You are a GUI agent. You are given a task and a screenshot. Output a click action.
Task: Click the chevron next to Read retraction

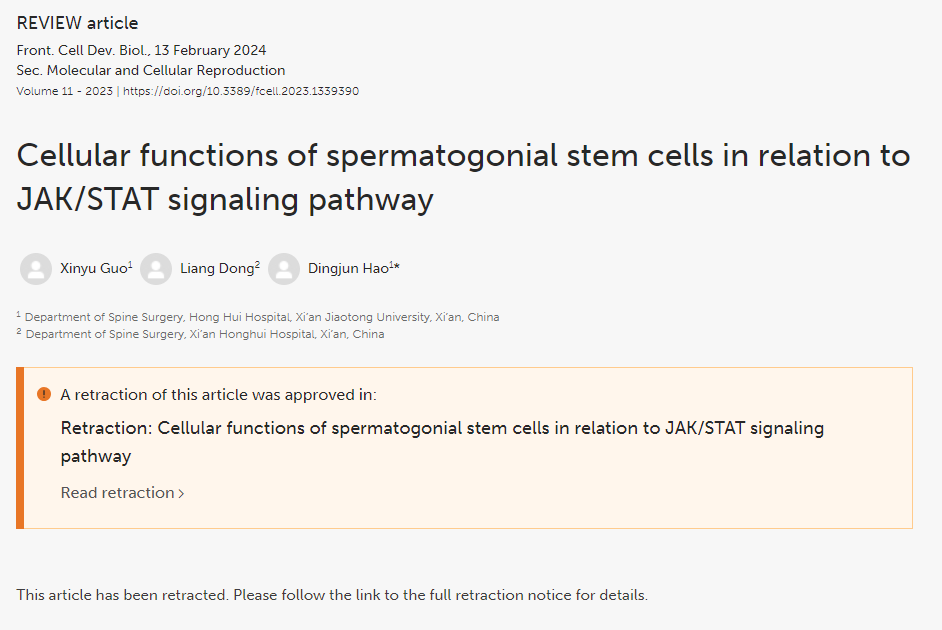point(181,494)
